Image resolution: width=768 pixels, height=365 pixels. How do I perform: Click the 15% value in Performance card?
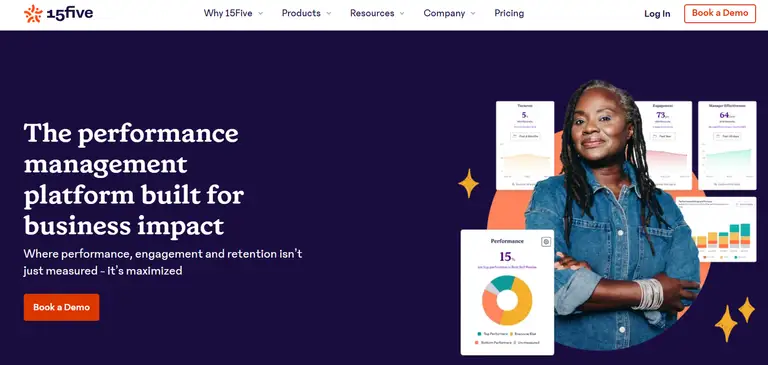click(x=507, y=256)
